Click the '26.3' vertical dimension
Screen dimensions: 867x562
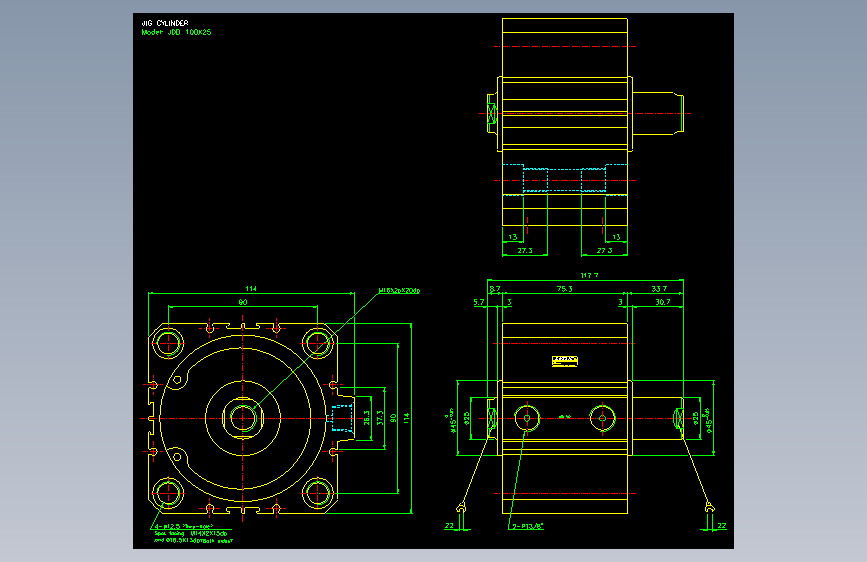[x=366, y=418]
